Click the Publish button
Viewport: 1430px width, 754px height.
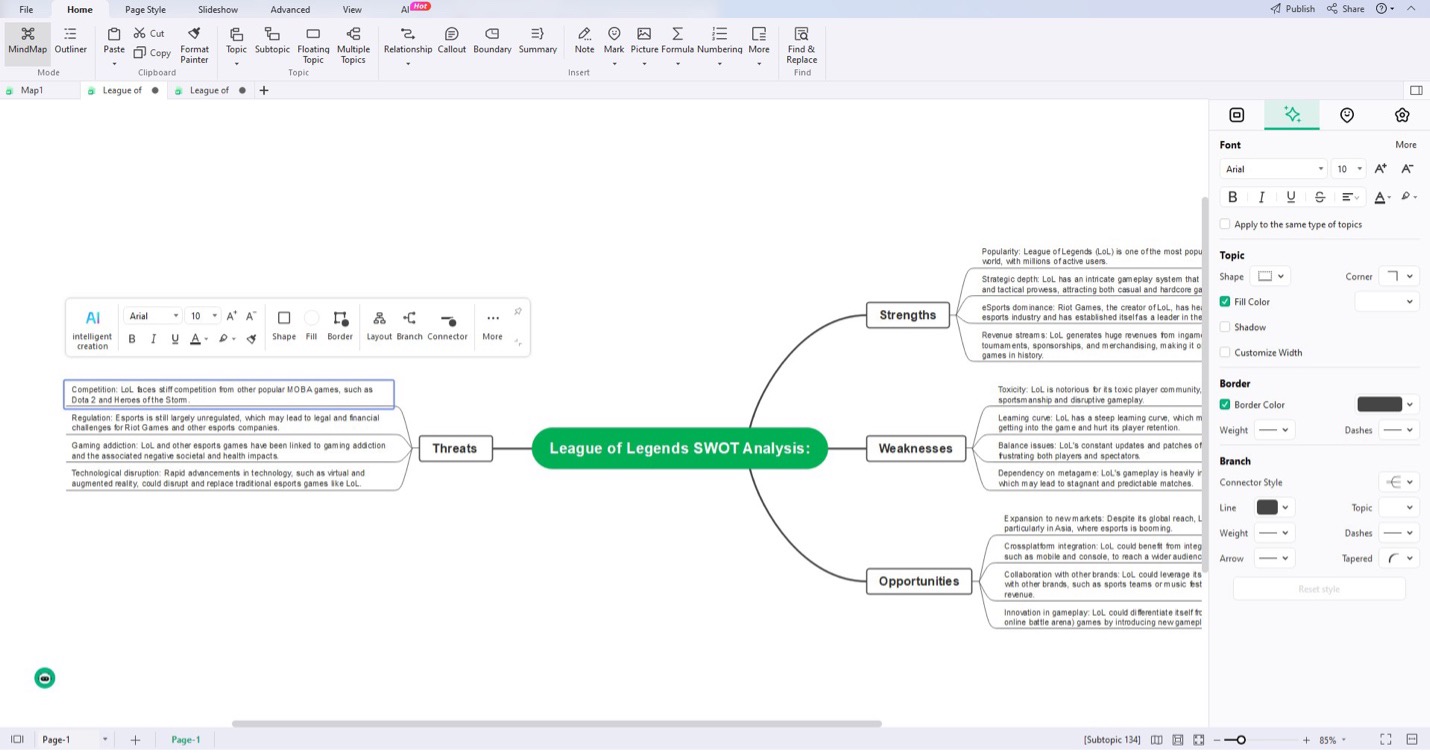[x=1292, y=9]
